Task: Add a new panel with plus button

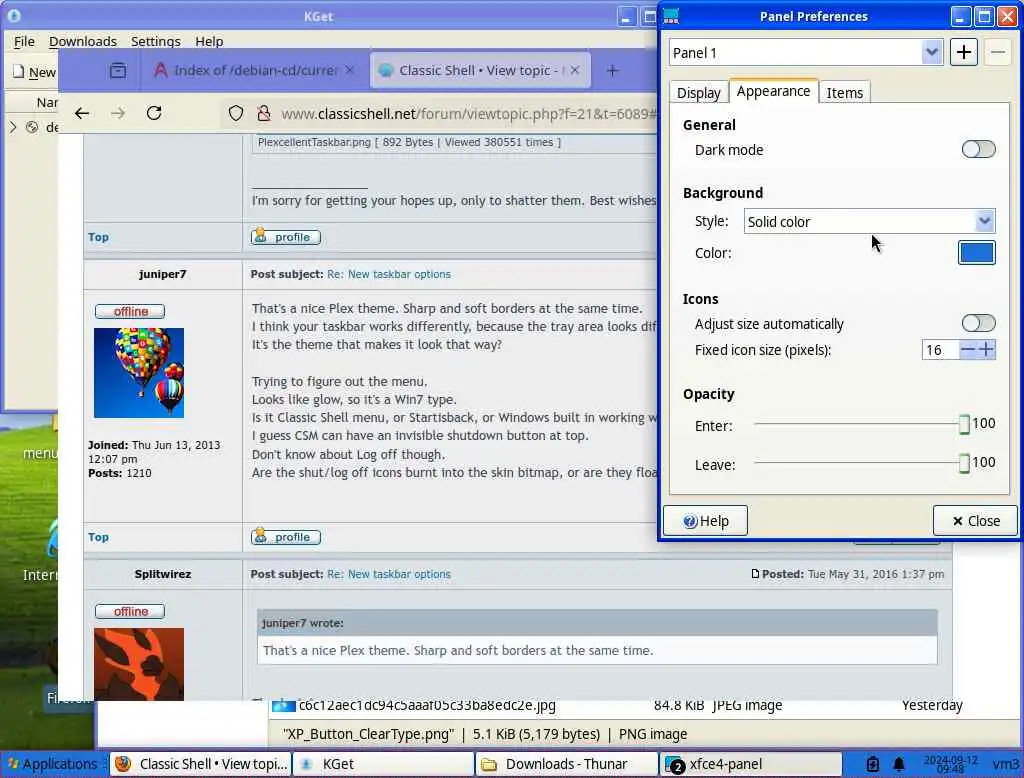Action: click(x=963, y=52)
